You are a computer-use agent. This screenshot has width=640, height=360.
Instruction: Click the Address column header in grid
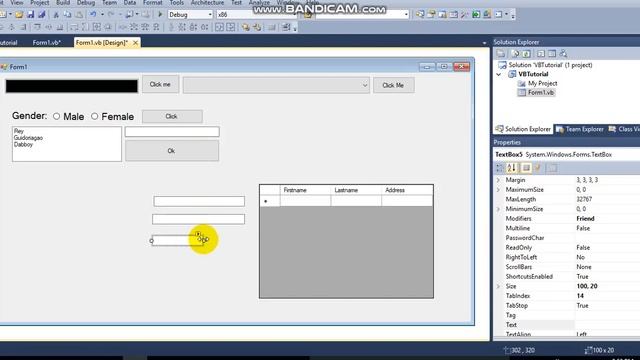[x=407, y=190]
